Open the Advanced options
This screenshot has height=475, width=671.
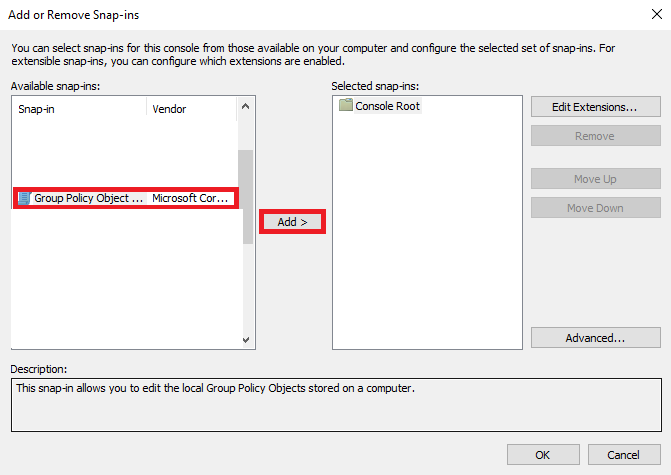[x=596, y=338]
